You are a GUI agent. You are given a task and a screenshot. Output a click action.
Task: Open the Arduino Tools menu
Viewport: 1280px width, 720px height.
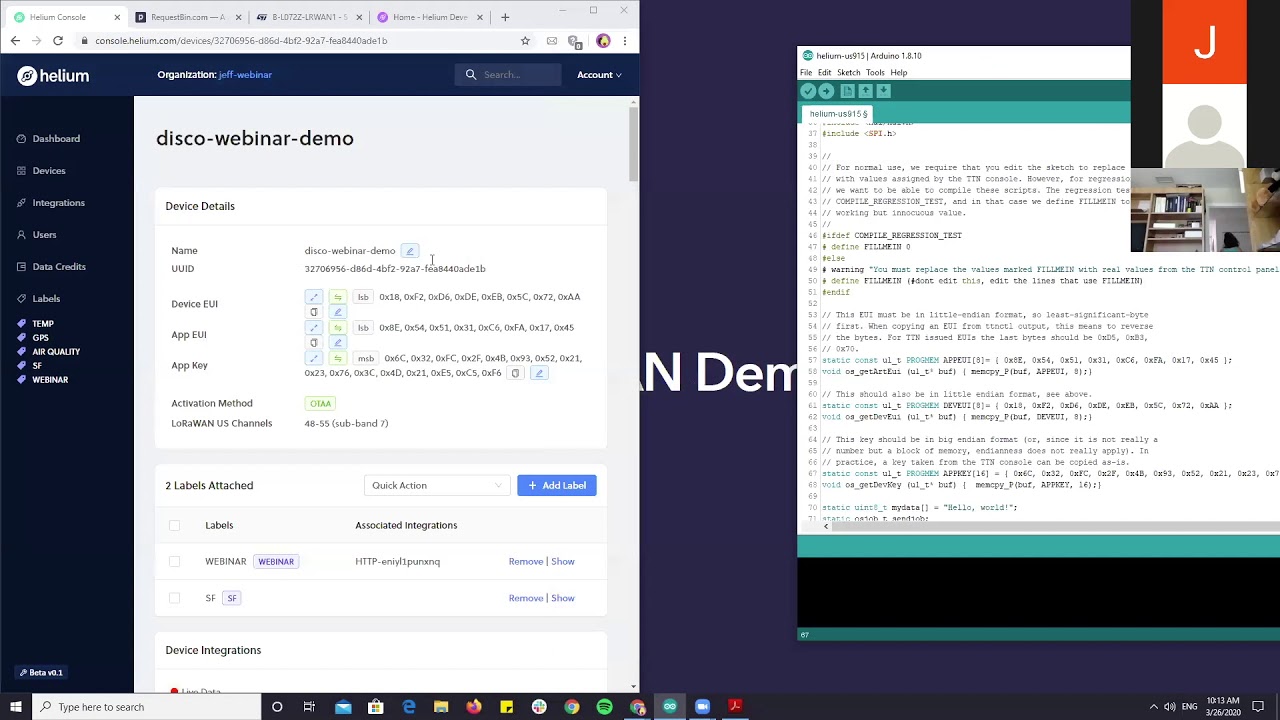[x=875, y=73]
